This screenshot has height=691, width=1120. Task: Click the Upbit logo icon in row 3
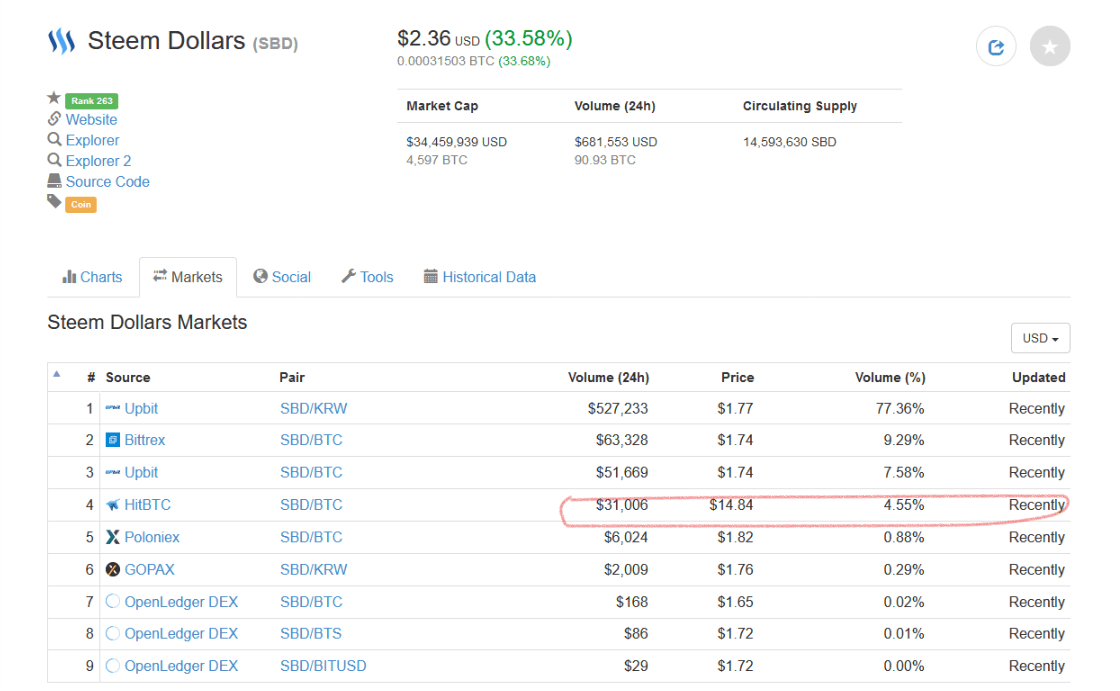113,472
